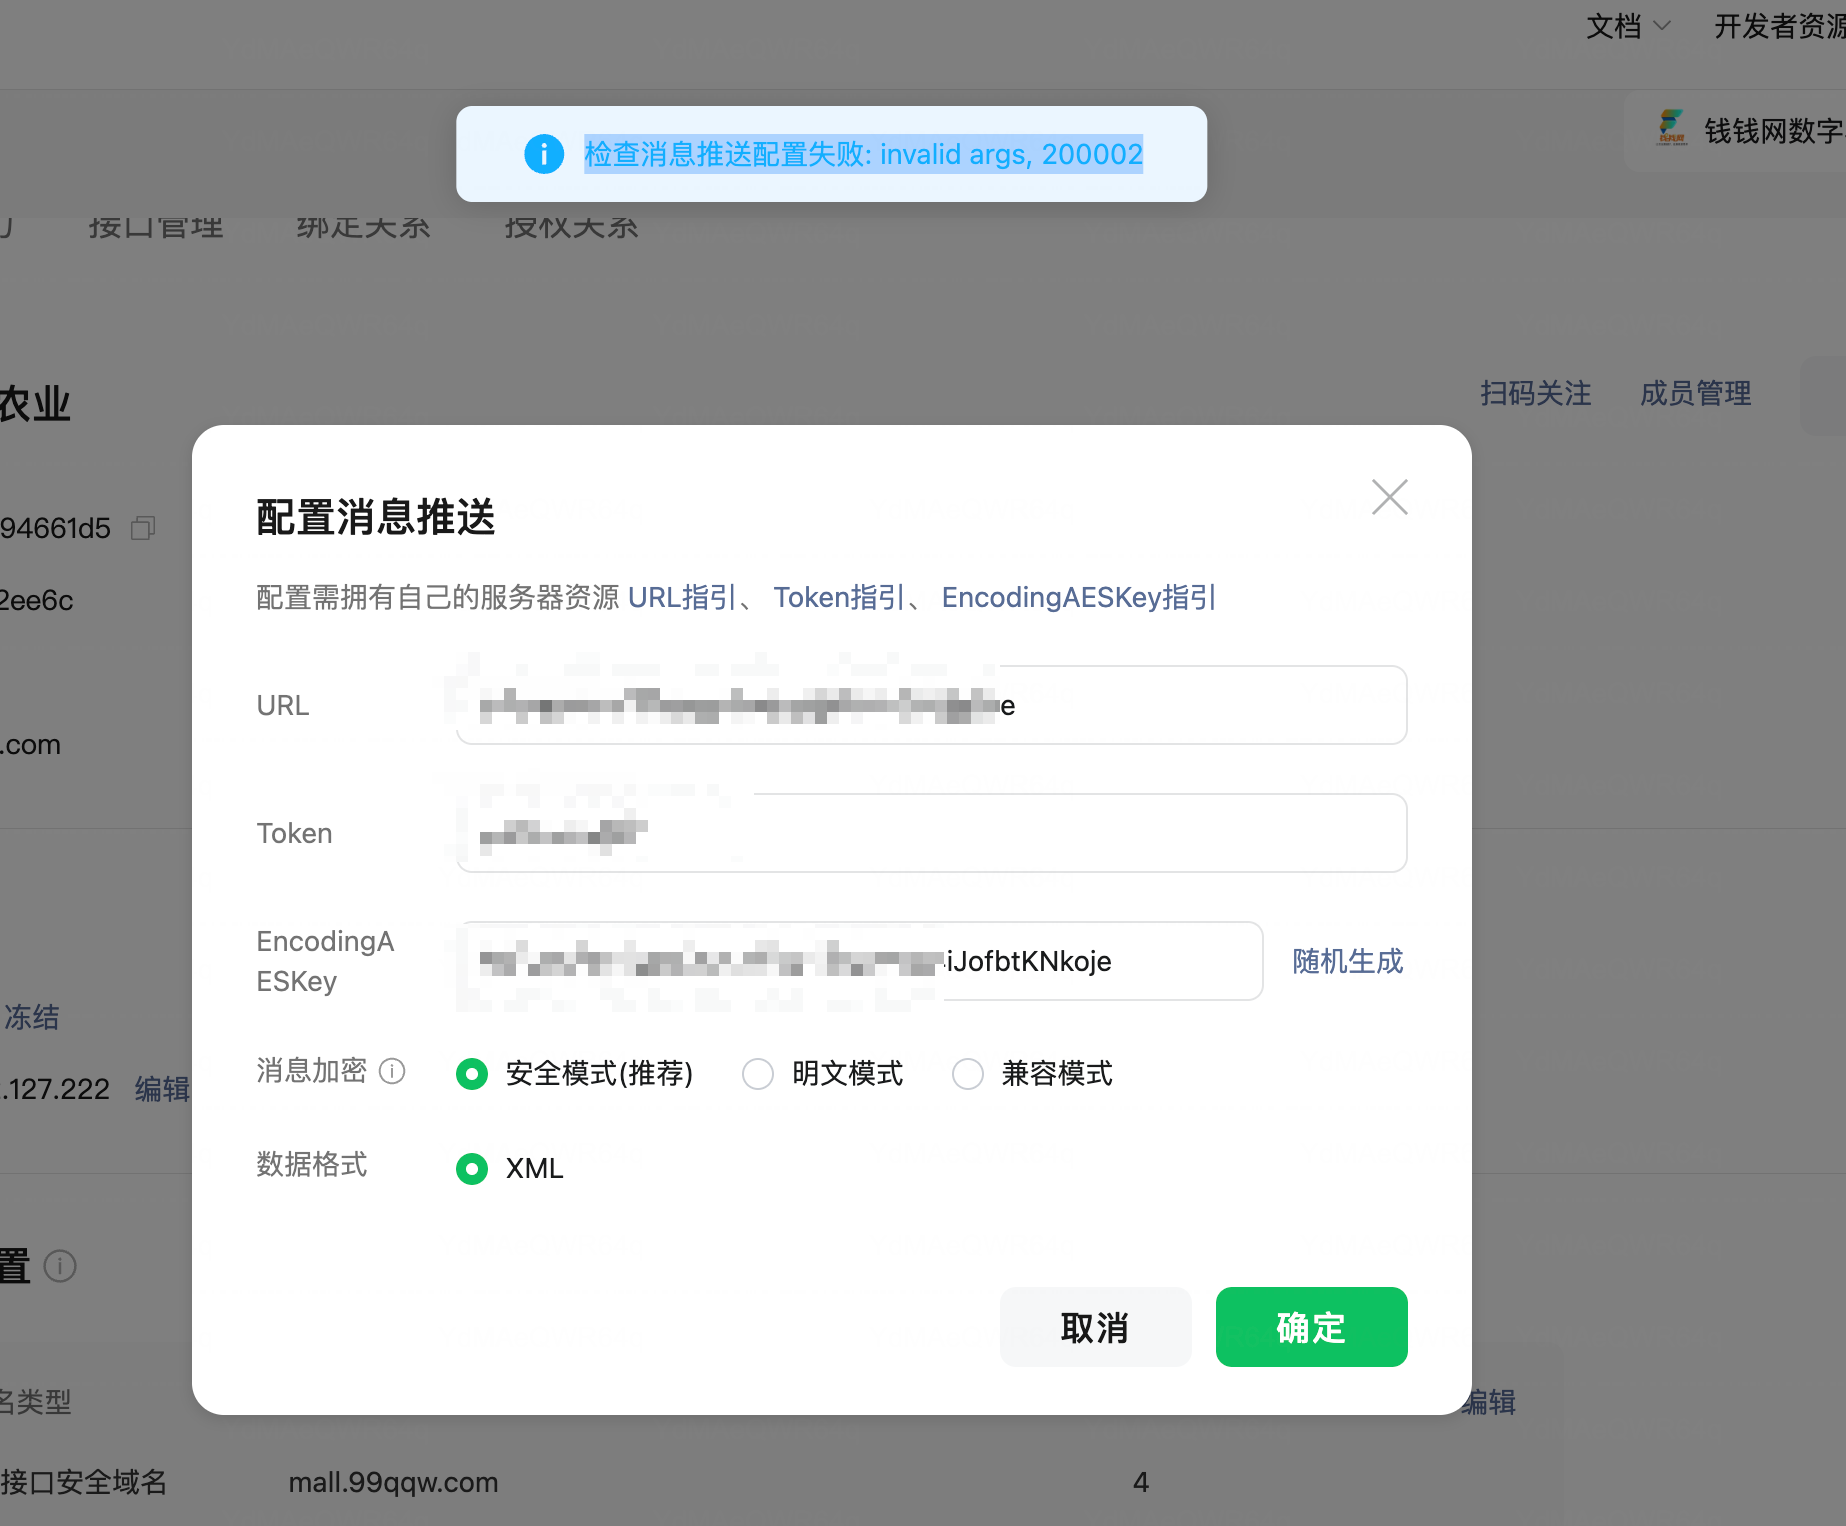Open the 文档 dropdown menu

[x=1628, y=26]
